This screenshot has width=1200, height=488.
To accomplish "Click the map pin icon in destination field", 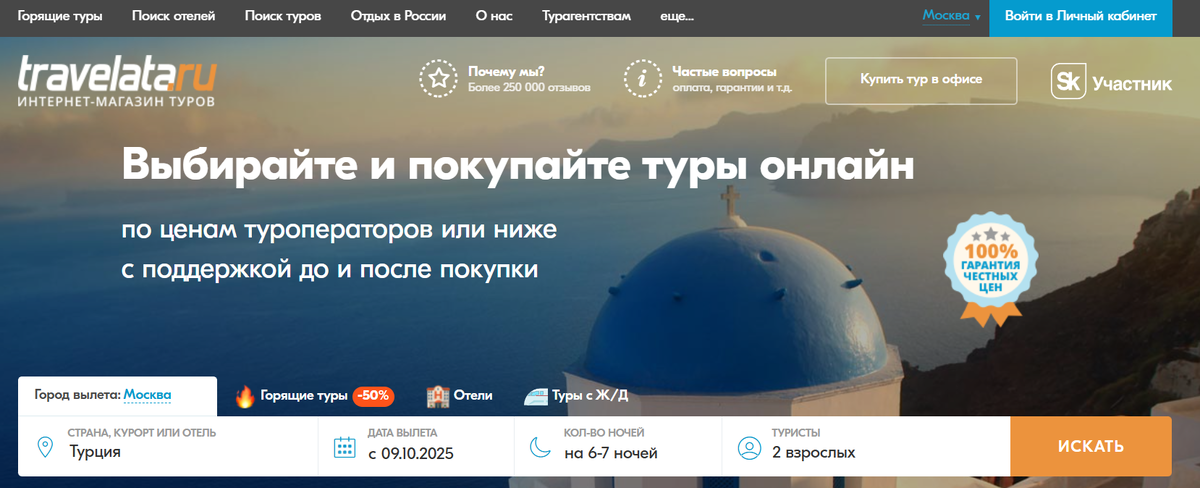I will pyautogui.click(x=45, y=446).
